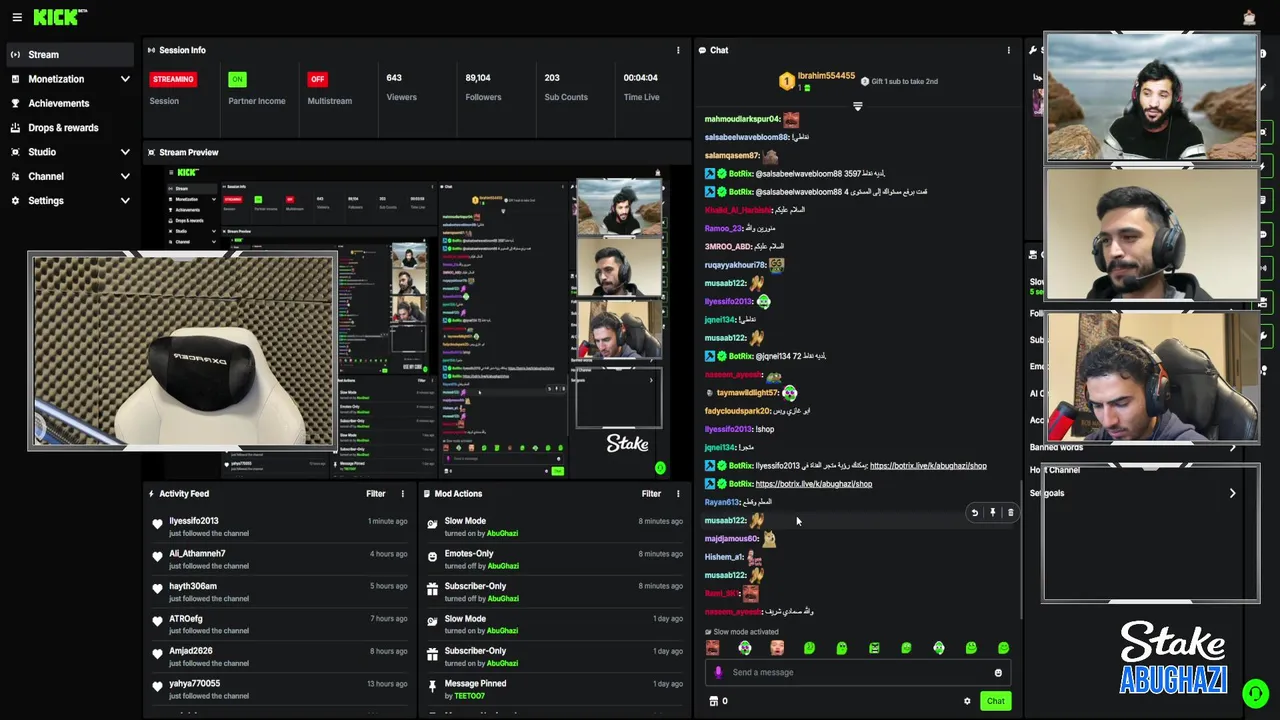Insert the rightmost green emote from the quick bar
This screenshot has width=1280, height=720.
(1003, 648)
